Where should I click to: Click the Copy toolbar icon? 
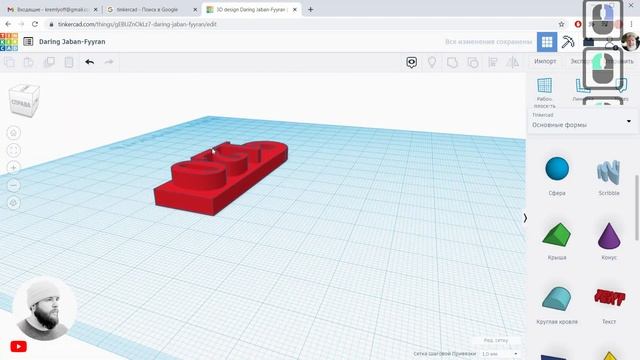[x=9, y=62]
